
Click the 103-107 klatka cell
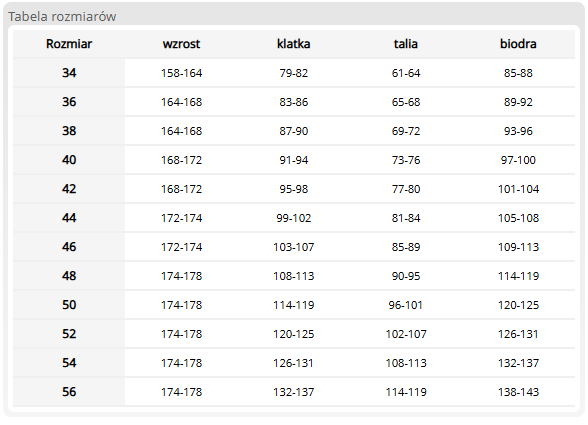point(294,247)
